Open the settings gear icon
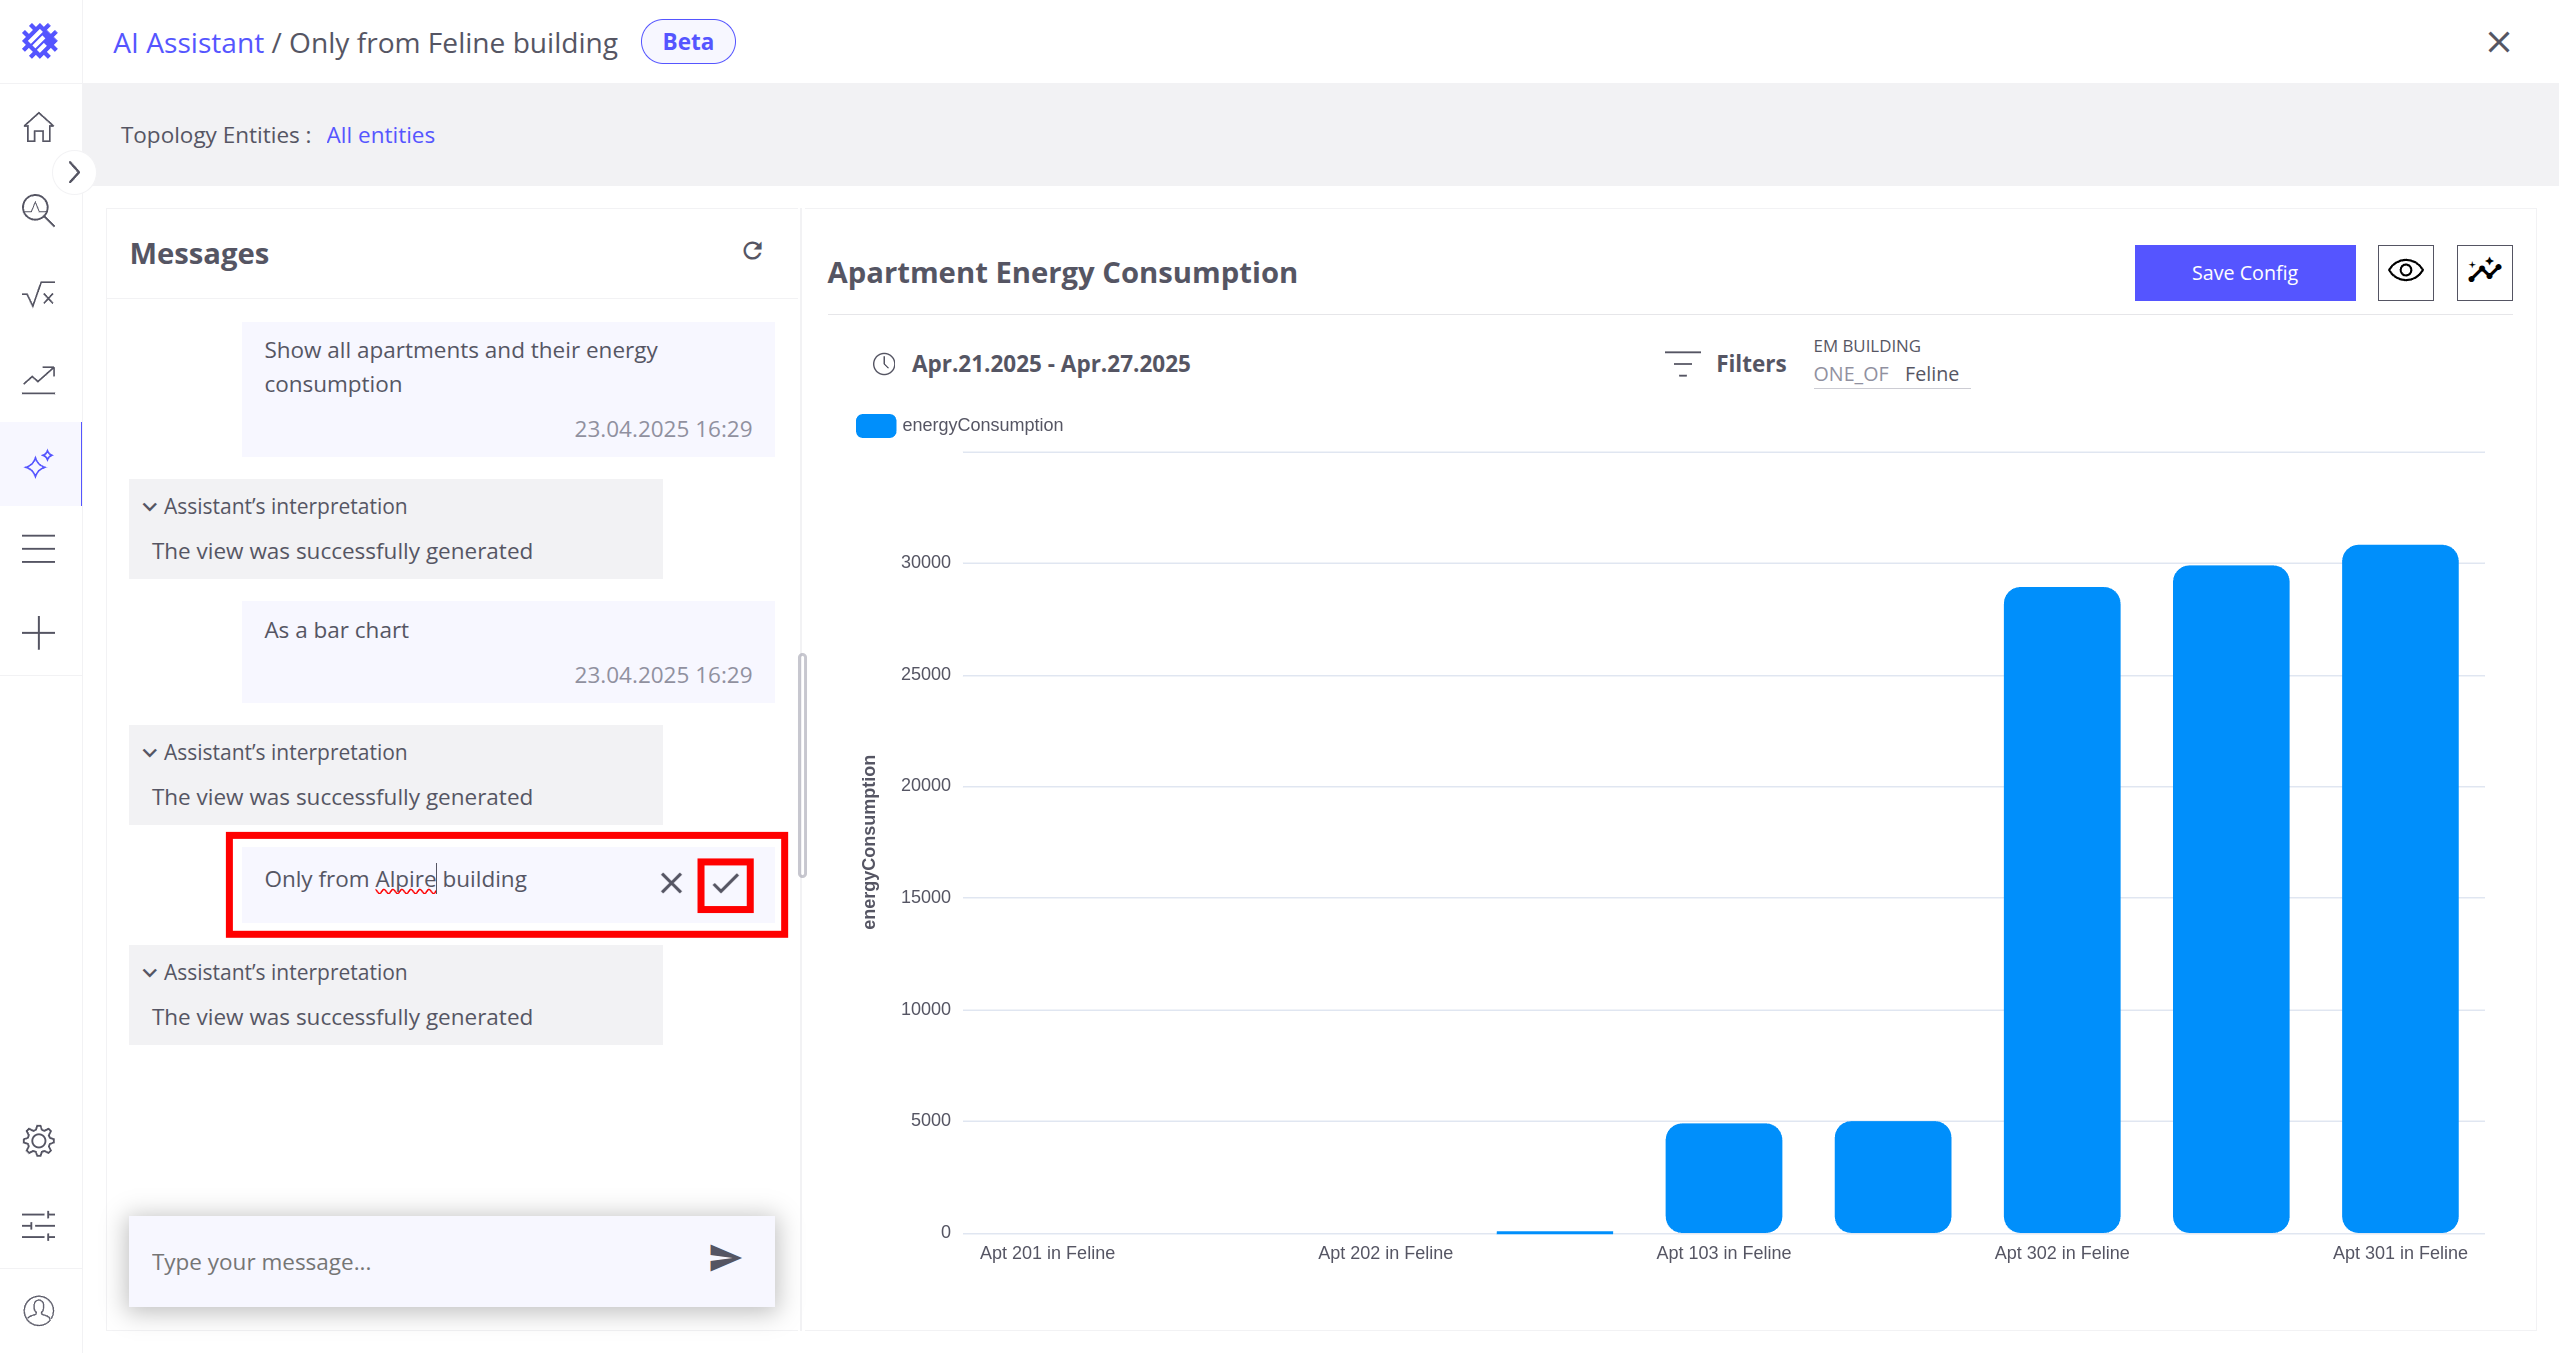Image resolution: width=2559 pixels, height=1353 pixels. [x=39, y=1141]
